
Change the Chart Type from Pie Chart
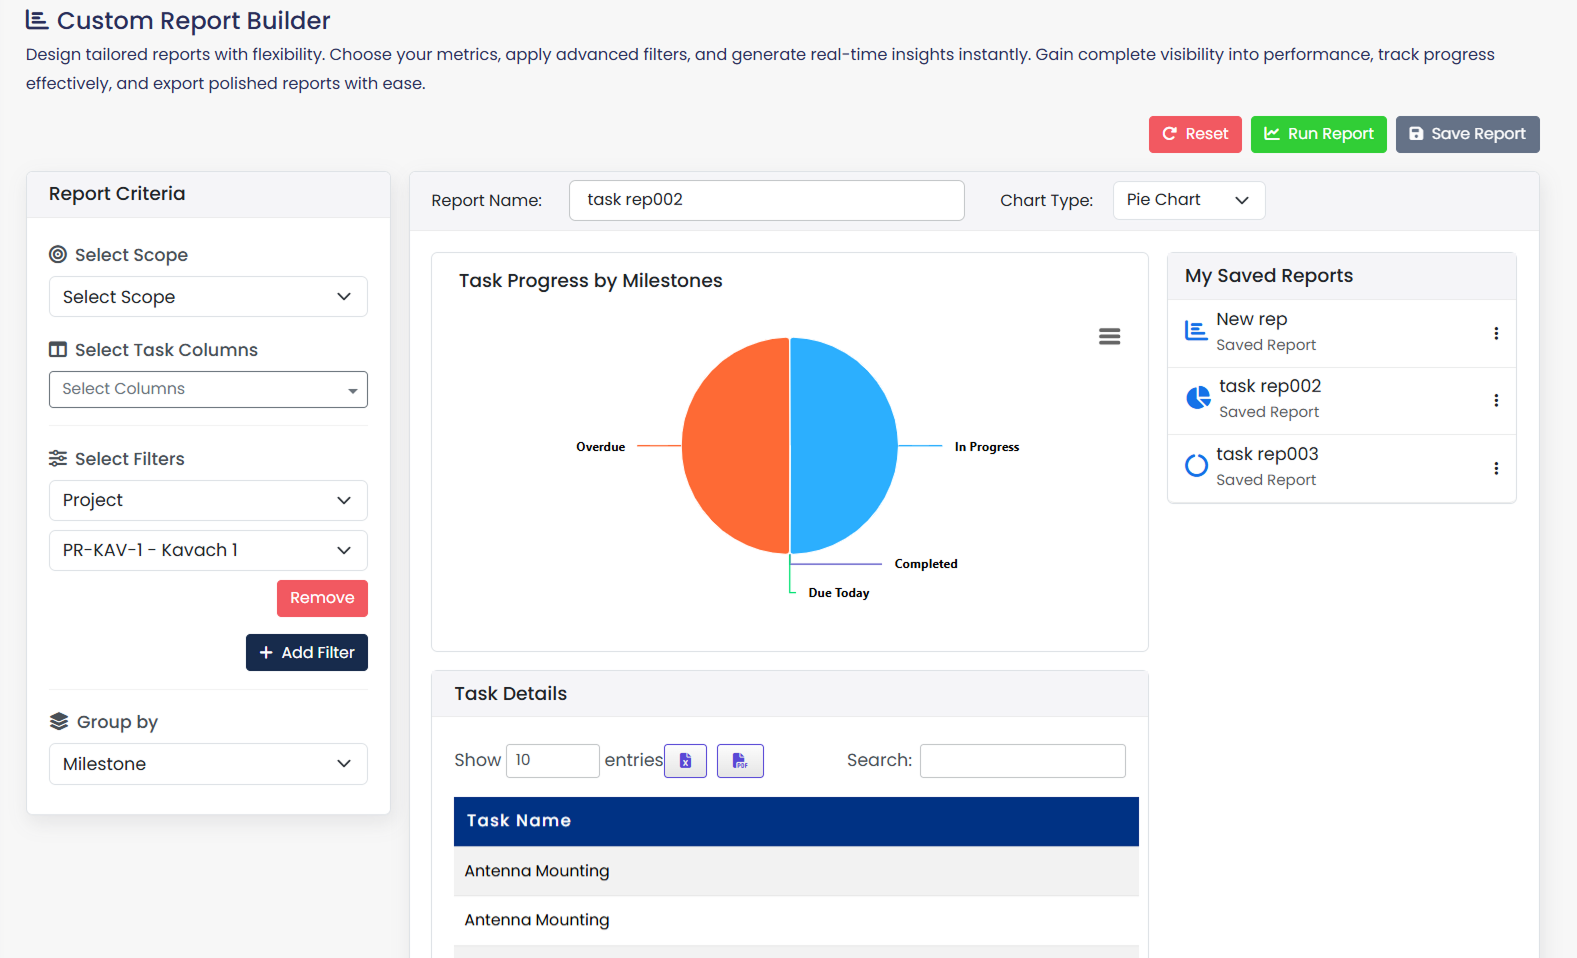click(1188, 200)
